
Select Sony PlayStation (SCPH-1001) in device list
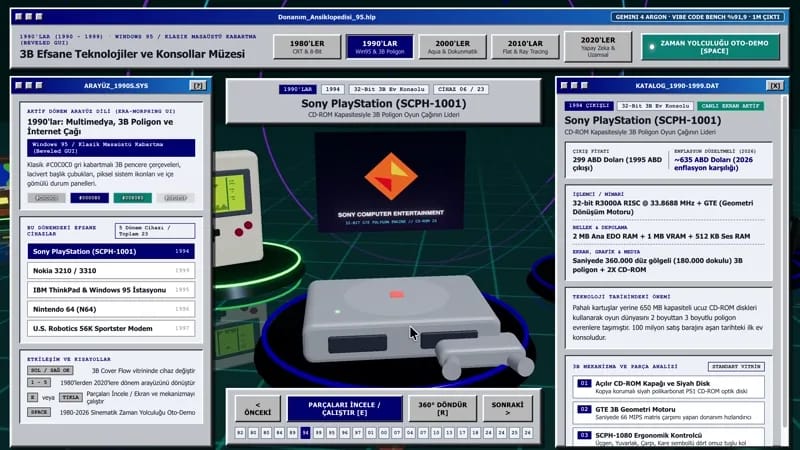click(111, 251)
